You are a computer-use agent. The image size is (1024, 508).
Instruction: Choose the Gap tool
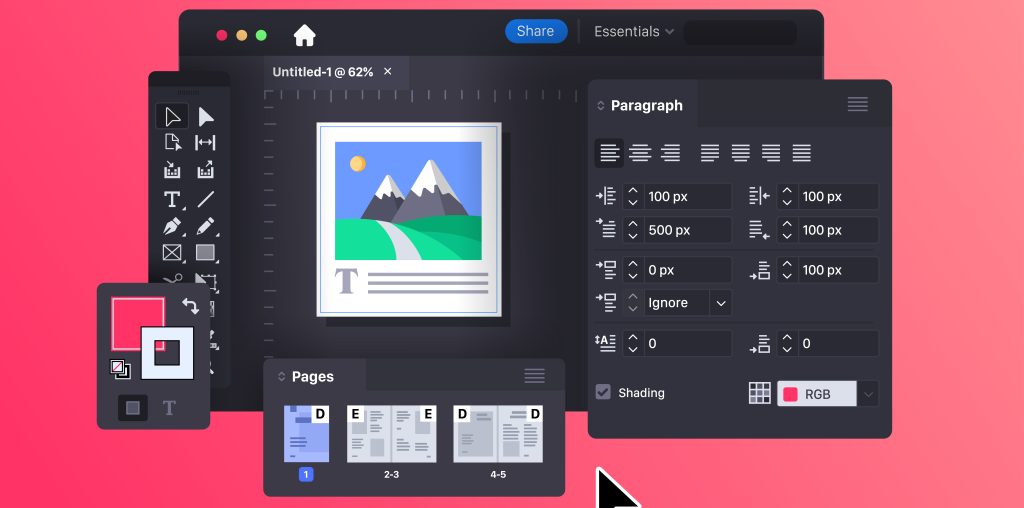click(205, 142)
